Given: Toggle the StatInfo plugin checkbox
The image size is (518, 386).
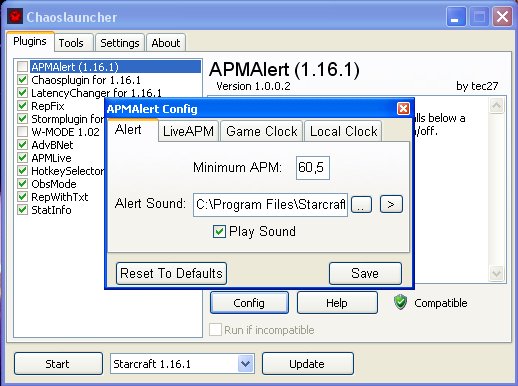Looking at the screenshot, I should pyautogui.click(x=22, y=210).
